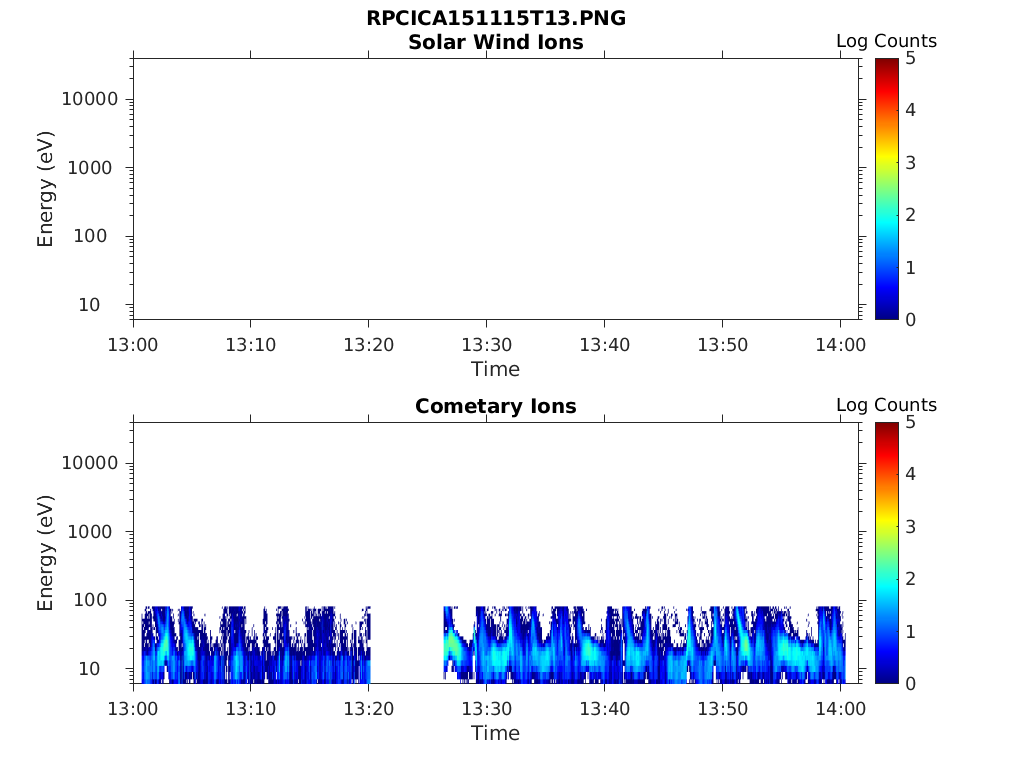Click the colorbar value 4 of lower plot
The height and width of the screenshot is (768, 1024).
(x=910, y=474)
